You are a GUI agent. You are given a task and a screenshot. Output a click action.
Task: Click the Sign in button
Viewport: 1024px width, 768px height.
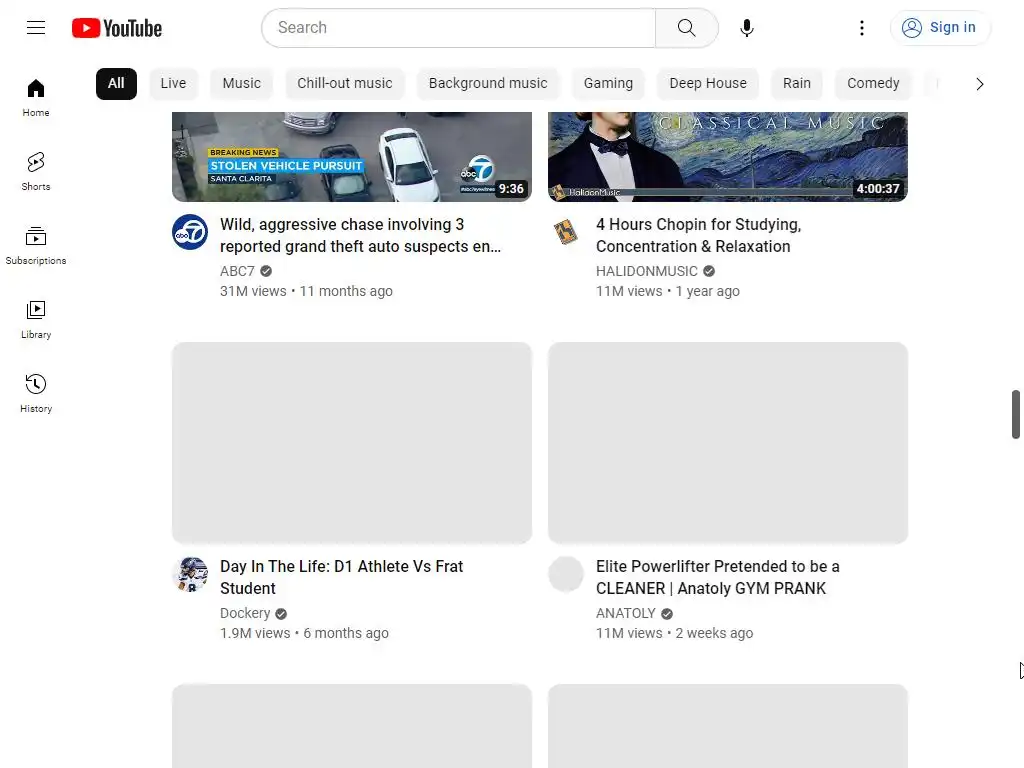[x=940, y=27]
